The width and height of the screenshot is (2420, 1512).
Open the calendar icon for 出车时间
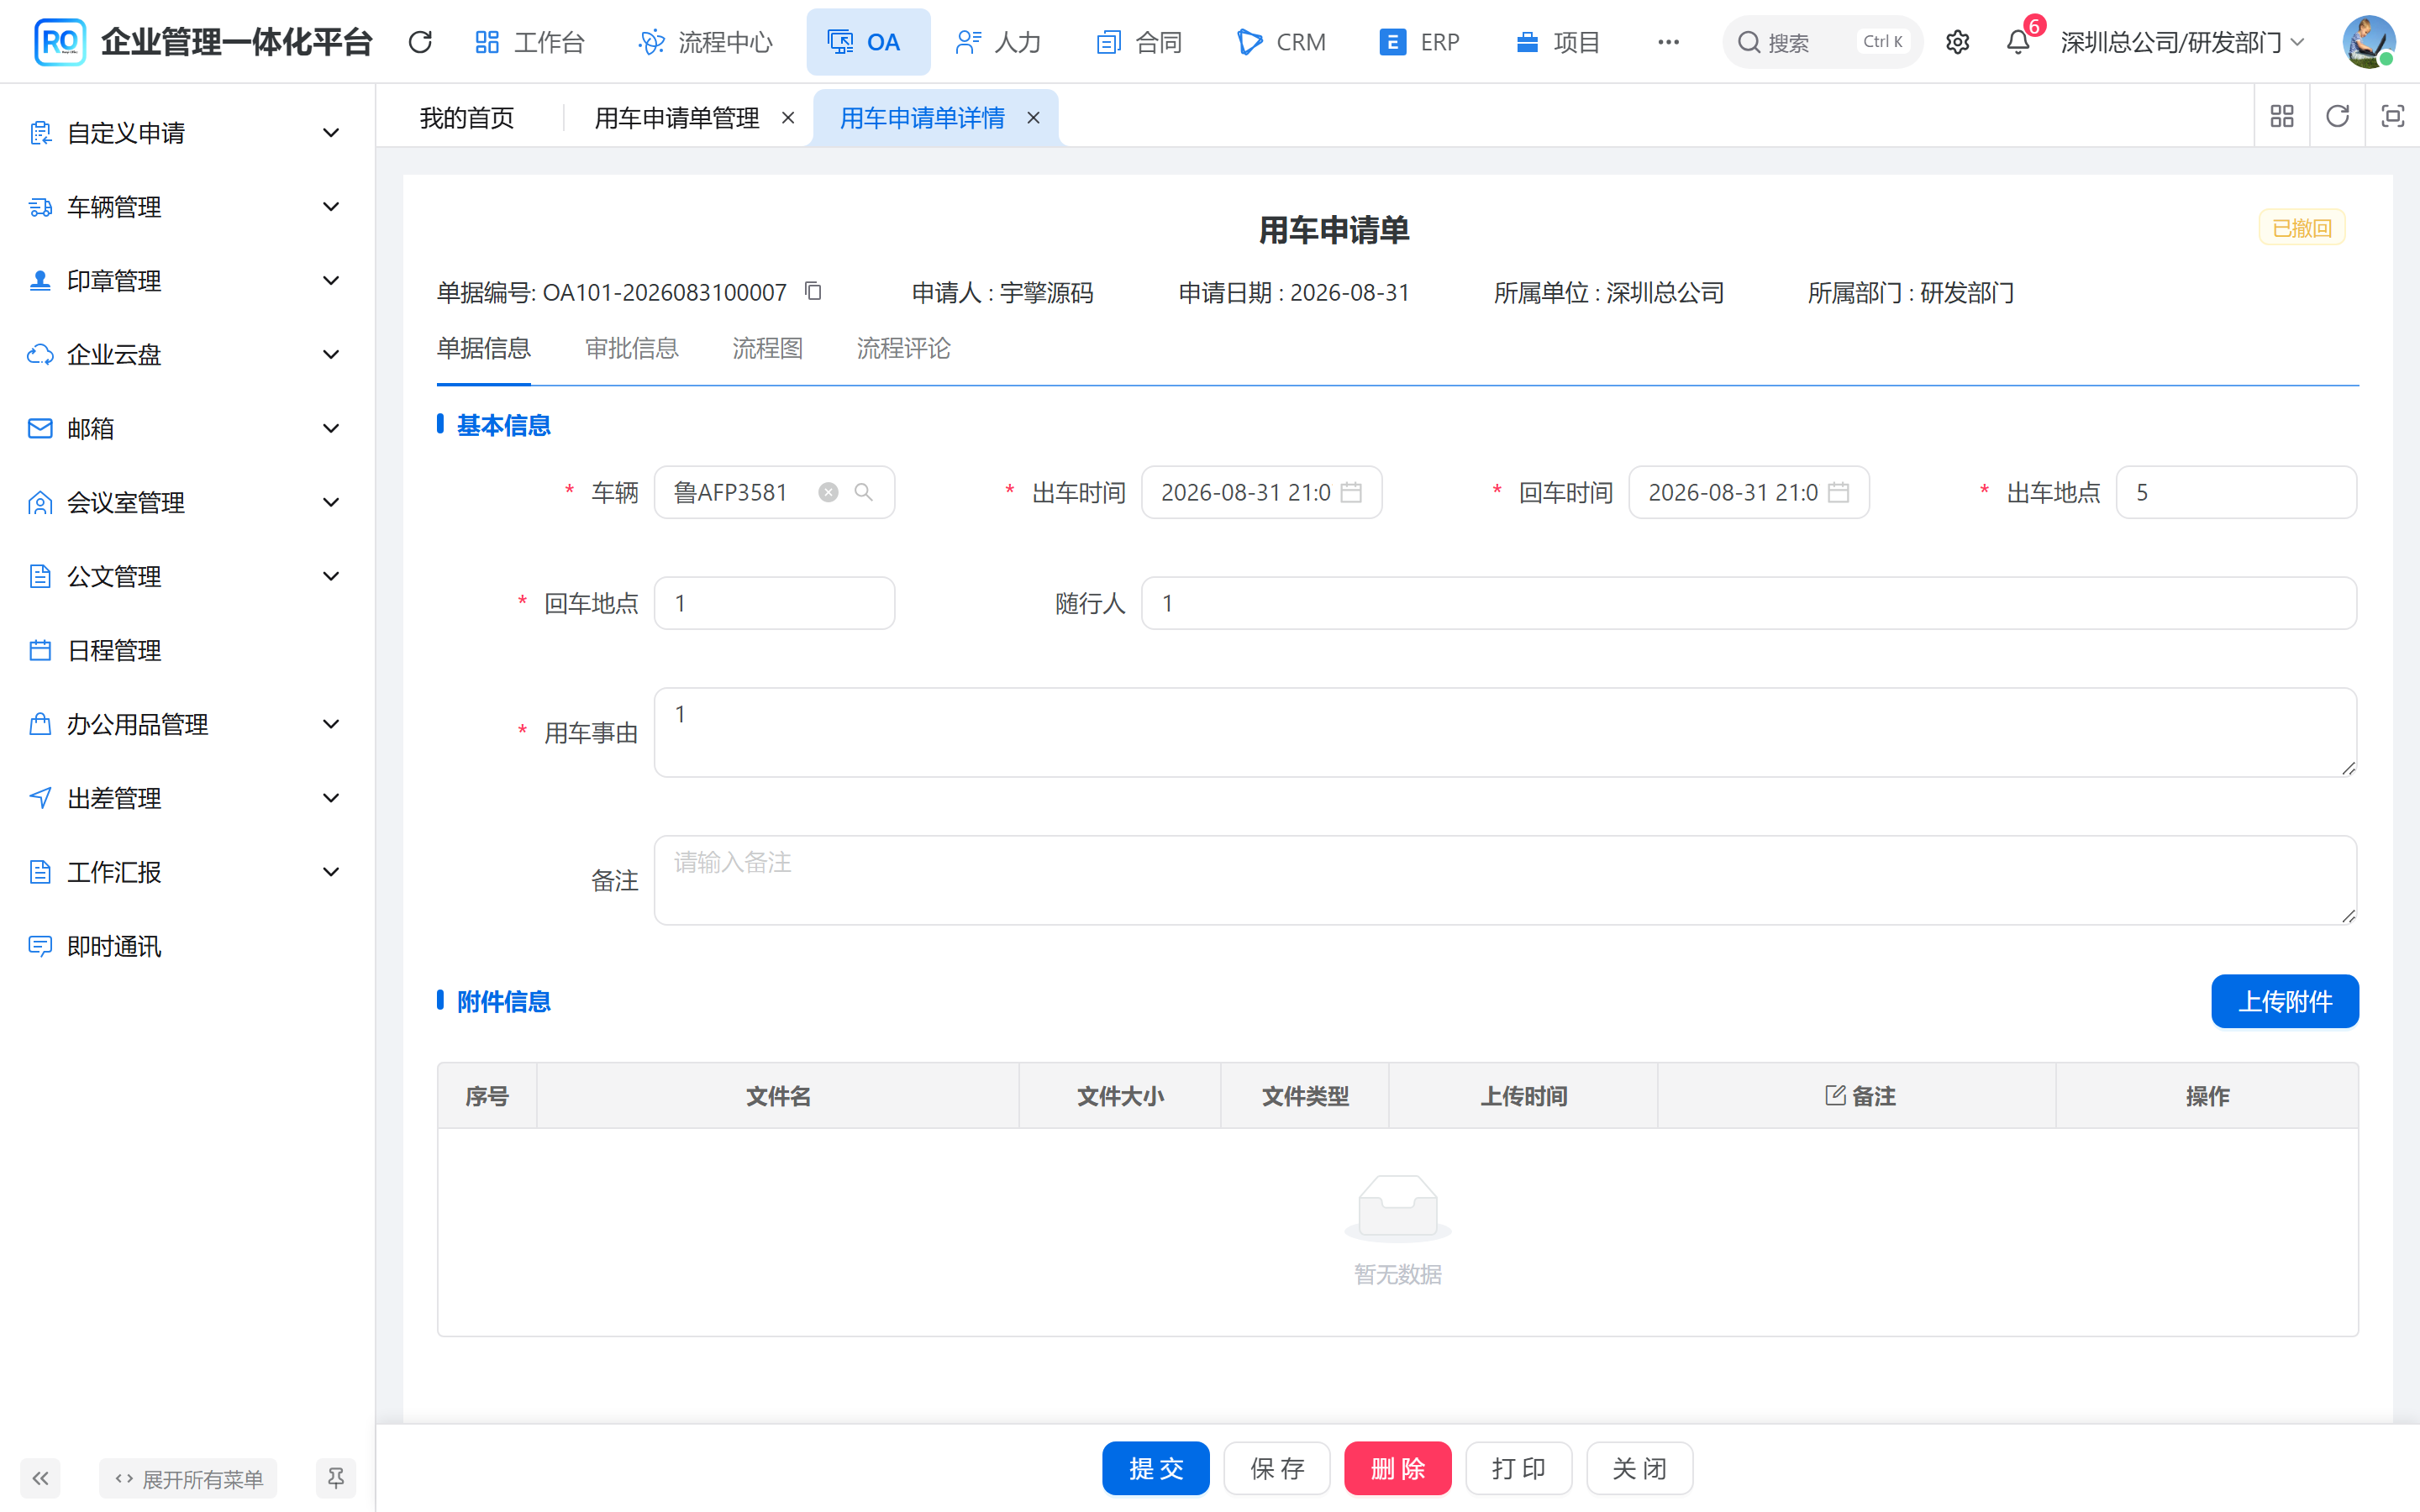click(1351, 492)
